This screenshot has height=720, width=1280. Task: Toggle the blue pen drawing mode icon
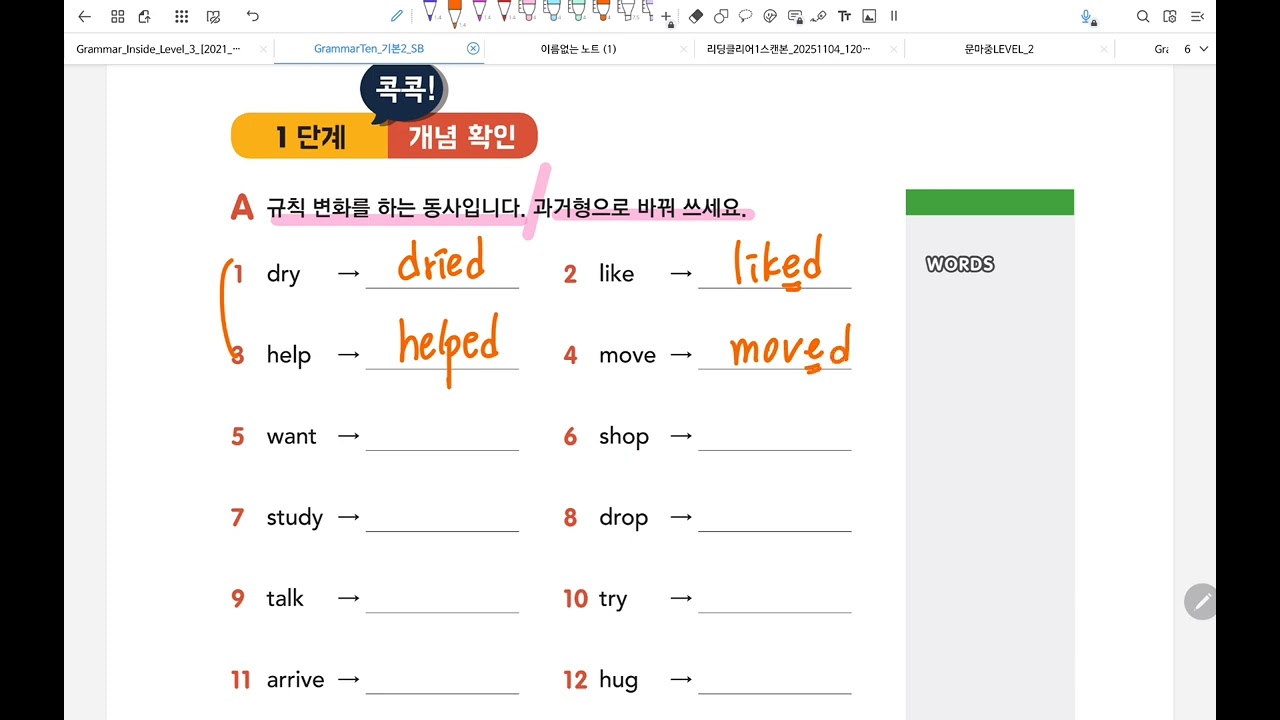(397, 16)
